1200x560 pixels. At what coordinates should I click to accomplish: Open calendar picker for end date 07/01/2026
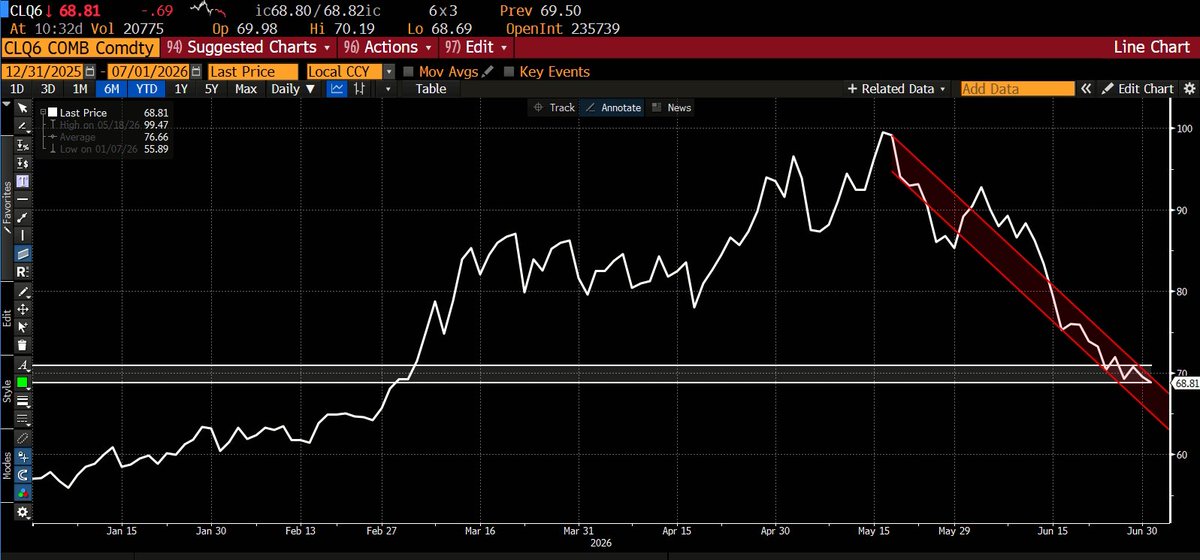(x=195, y=72)
